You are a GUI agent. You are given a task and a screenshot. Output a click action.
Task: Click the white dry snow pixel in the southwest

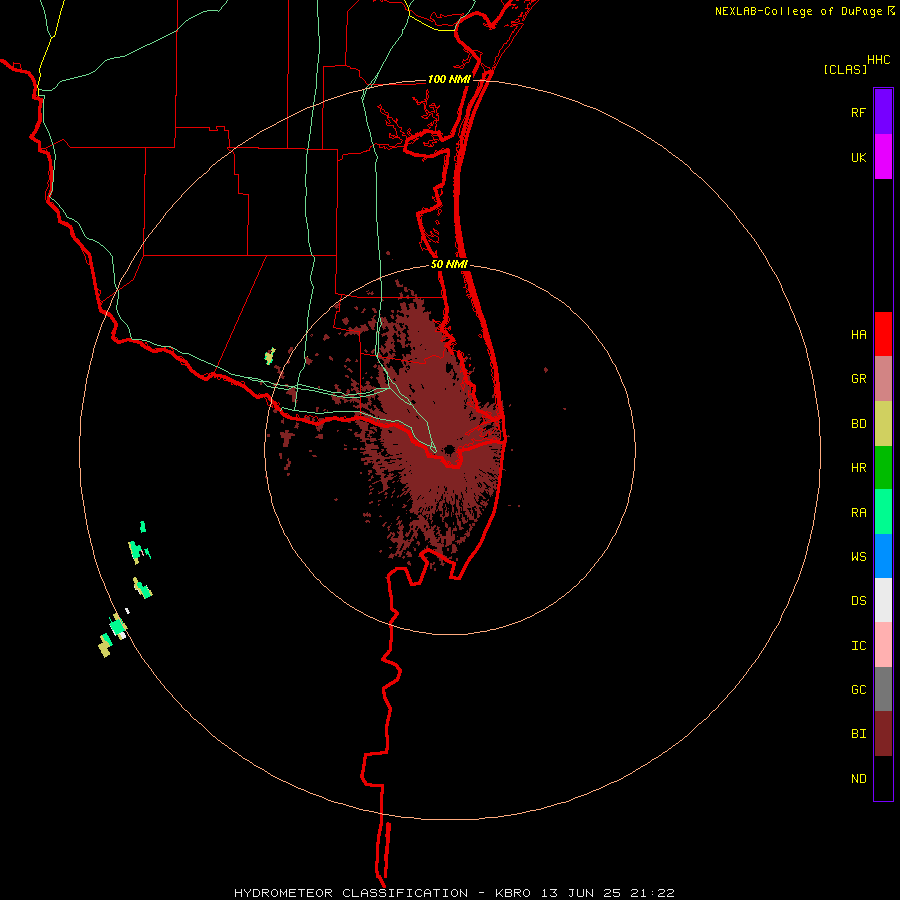pyautogui.click(x=127, y=611)
